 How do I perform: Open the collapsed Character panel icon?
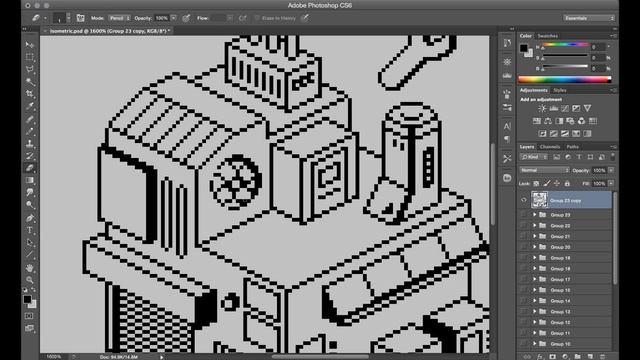[507, 127]
